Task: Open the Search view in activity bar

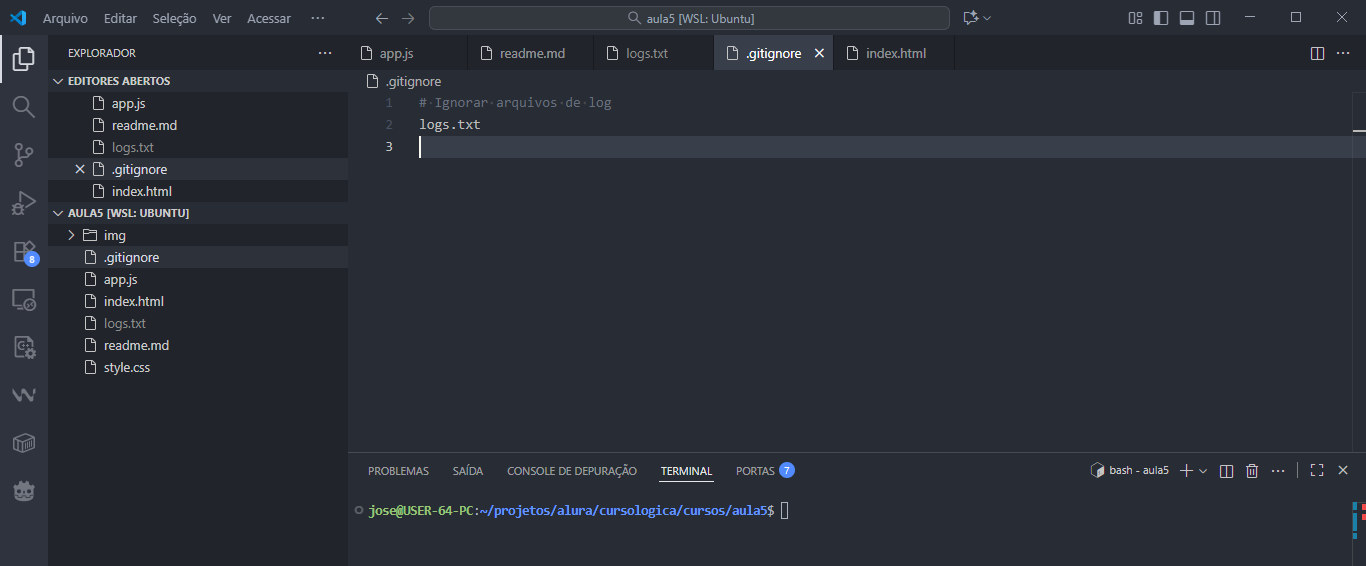Action: point(23,107)
